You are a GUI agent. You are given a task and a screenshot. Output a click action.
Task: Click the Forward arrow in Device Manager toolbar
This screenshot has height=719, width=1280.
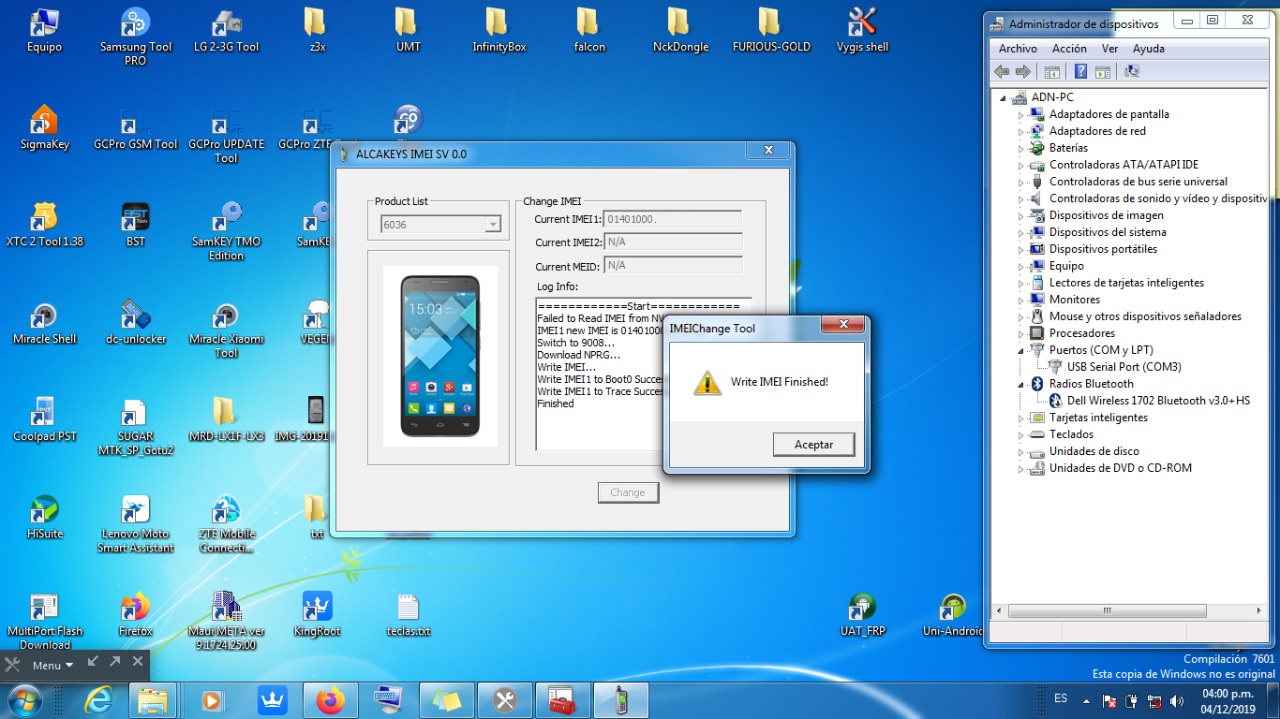pos(1022,72)
